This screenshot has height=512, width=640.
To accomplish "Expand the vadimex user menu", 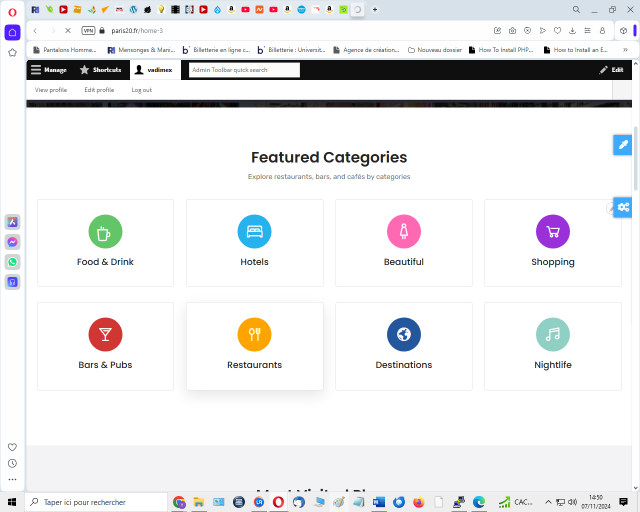I will point(153,70).
